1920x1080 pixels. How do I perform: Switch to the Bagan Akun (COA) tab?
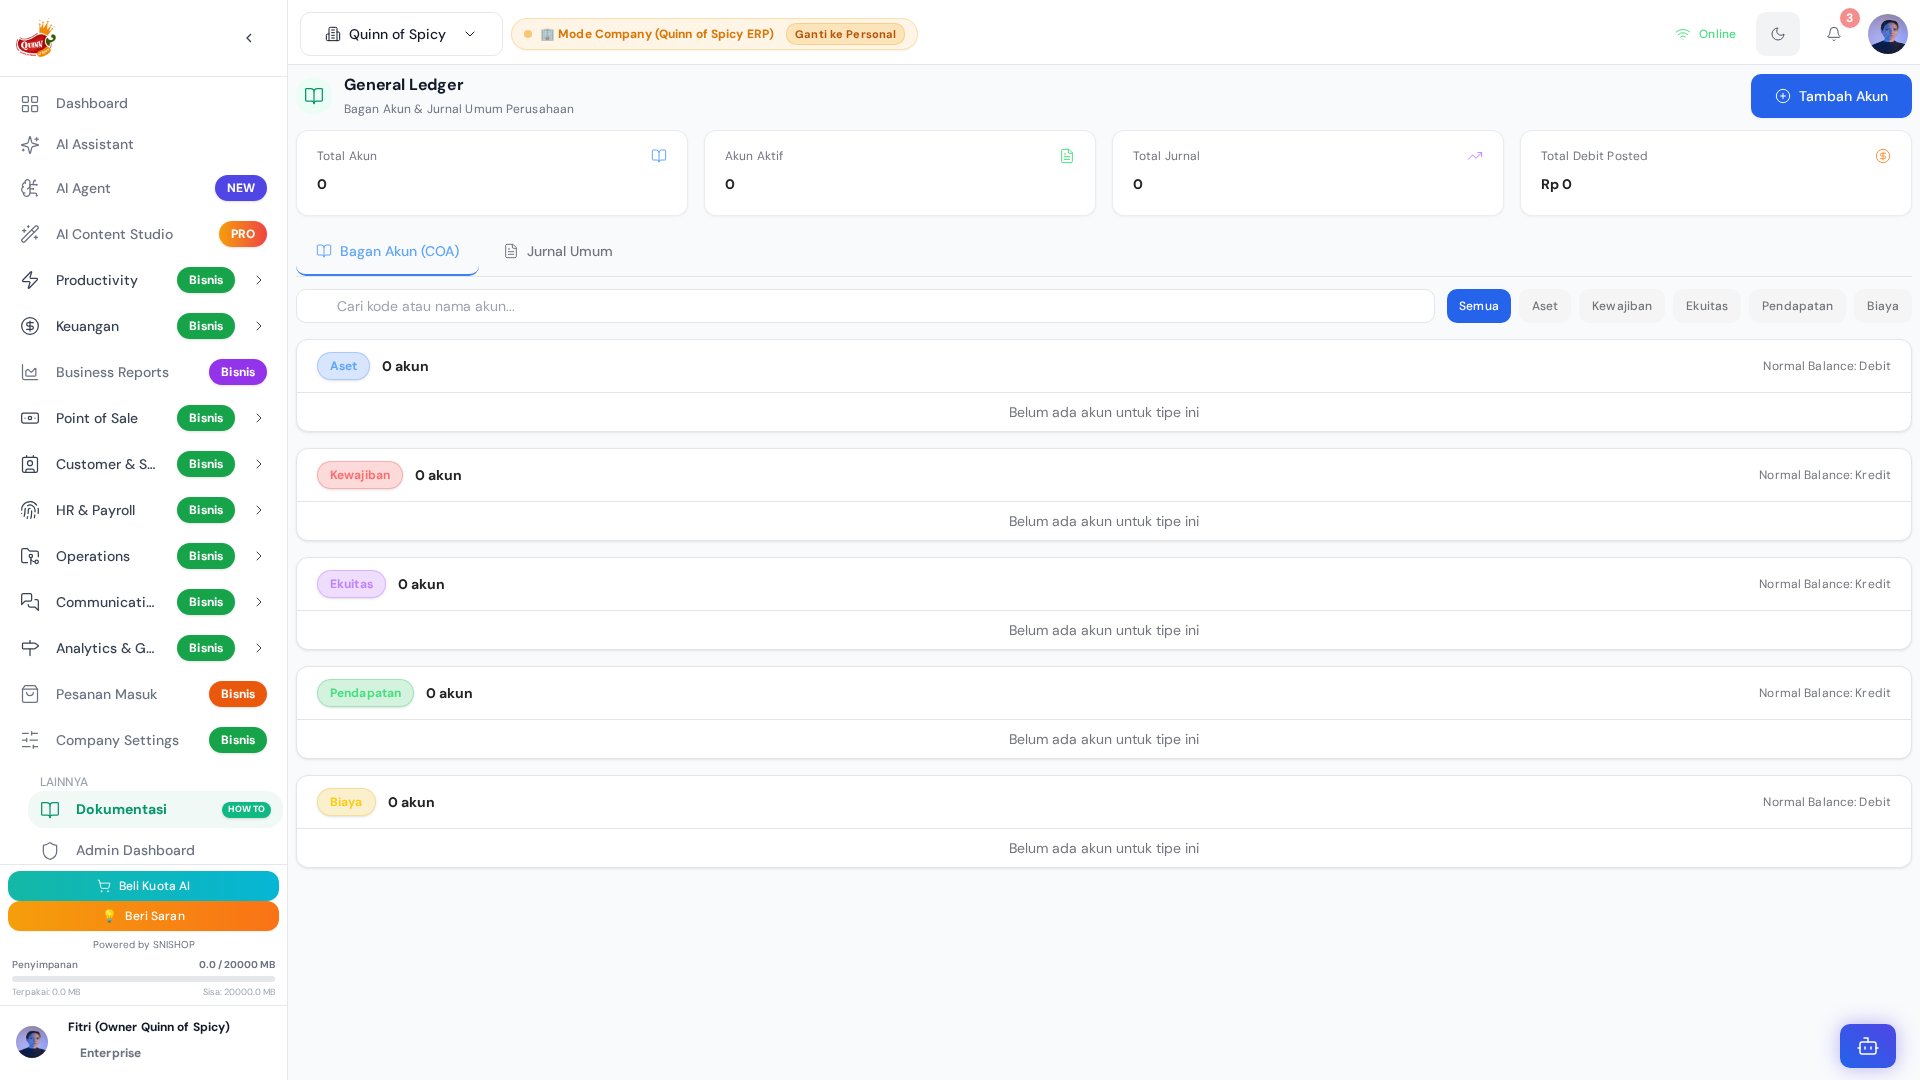coord(387,251)
